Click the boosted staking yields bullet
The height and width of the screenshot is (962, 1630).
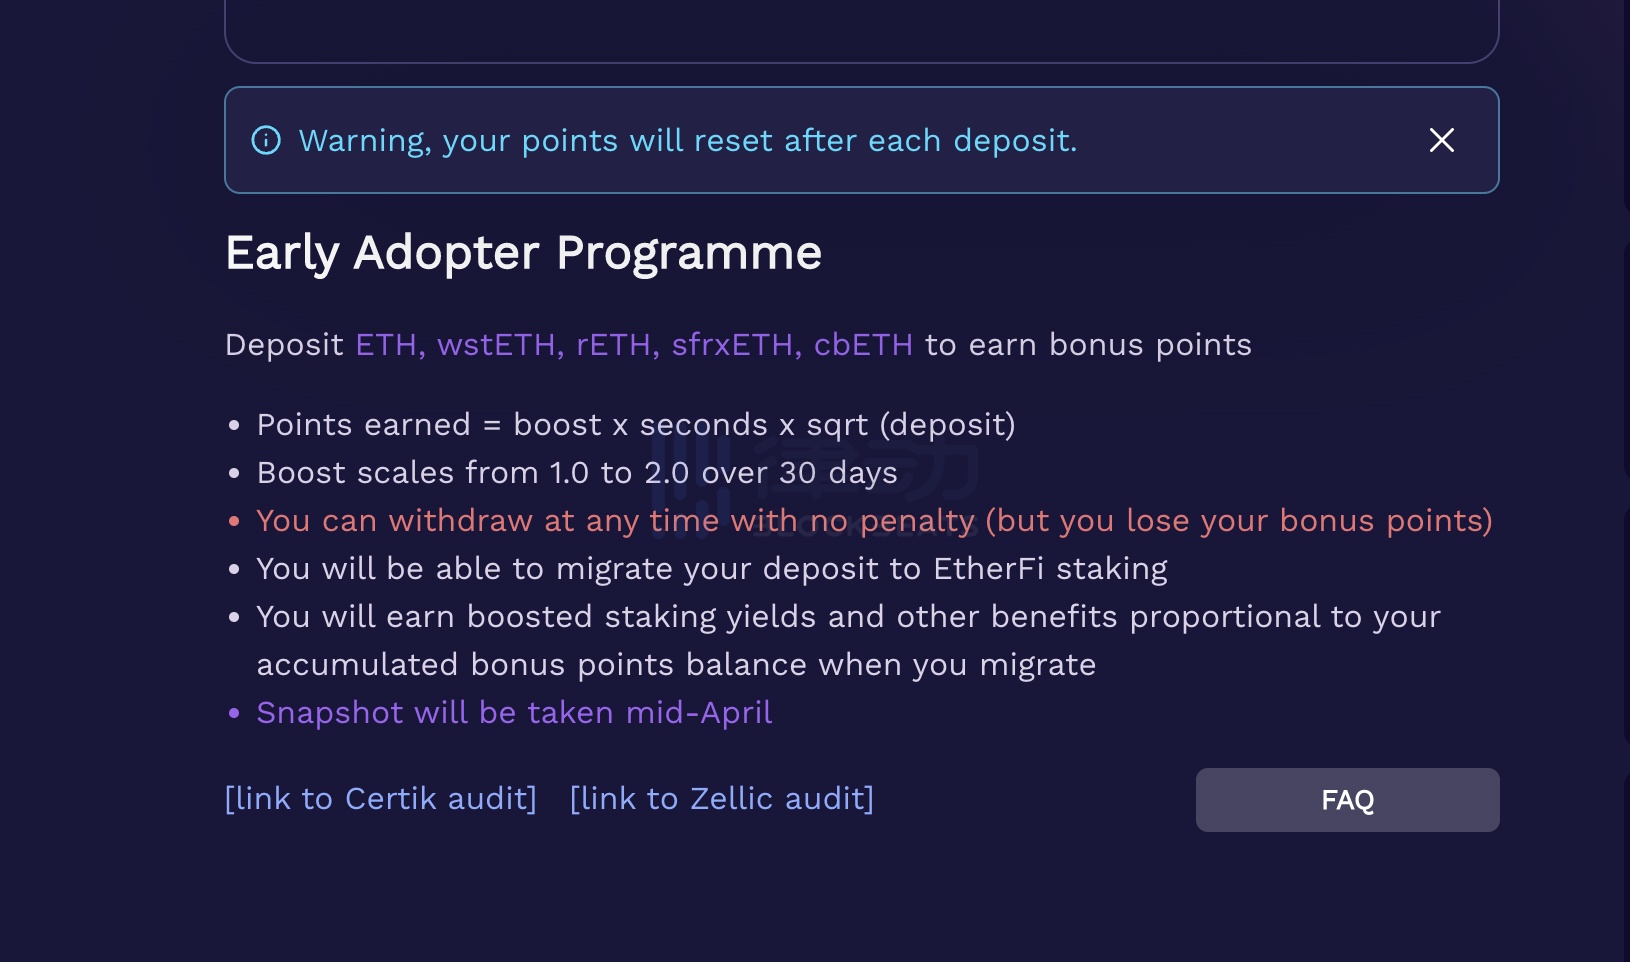click(x=848, y=616)
